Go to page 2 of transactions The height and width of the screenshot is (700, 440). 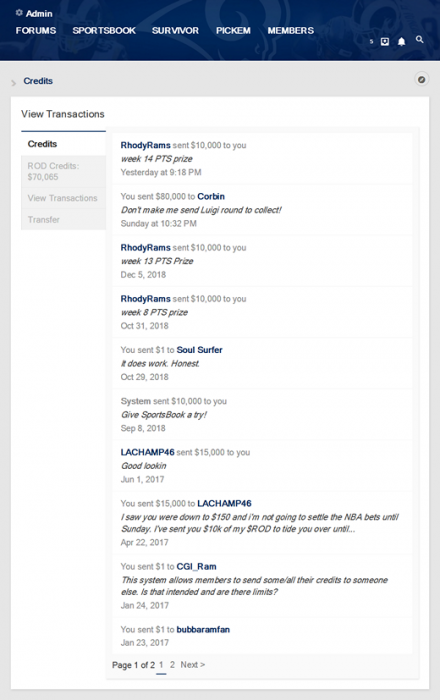(172, 665)
